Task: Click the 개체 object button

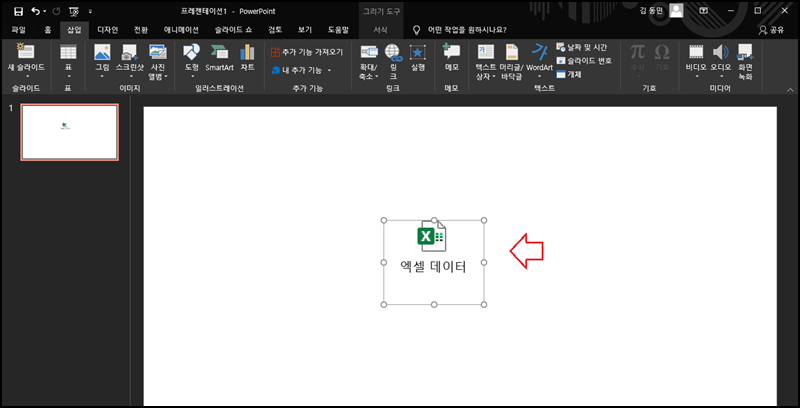Action: 569,74
